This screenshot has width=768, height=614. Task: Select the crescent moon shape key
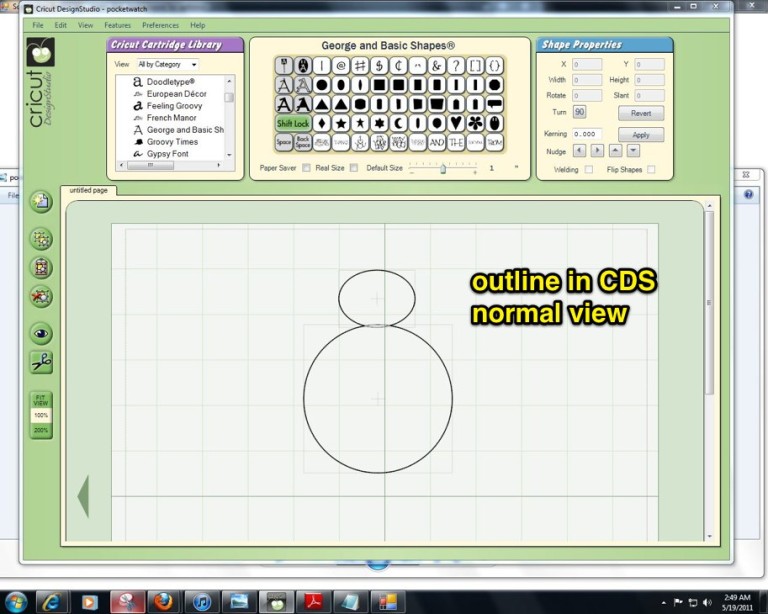398,123
